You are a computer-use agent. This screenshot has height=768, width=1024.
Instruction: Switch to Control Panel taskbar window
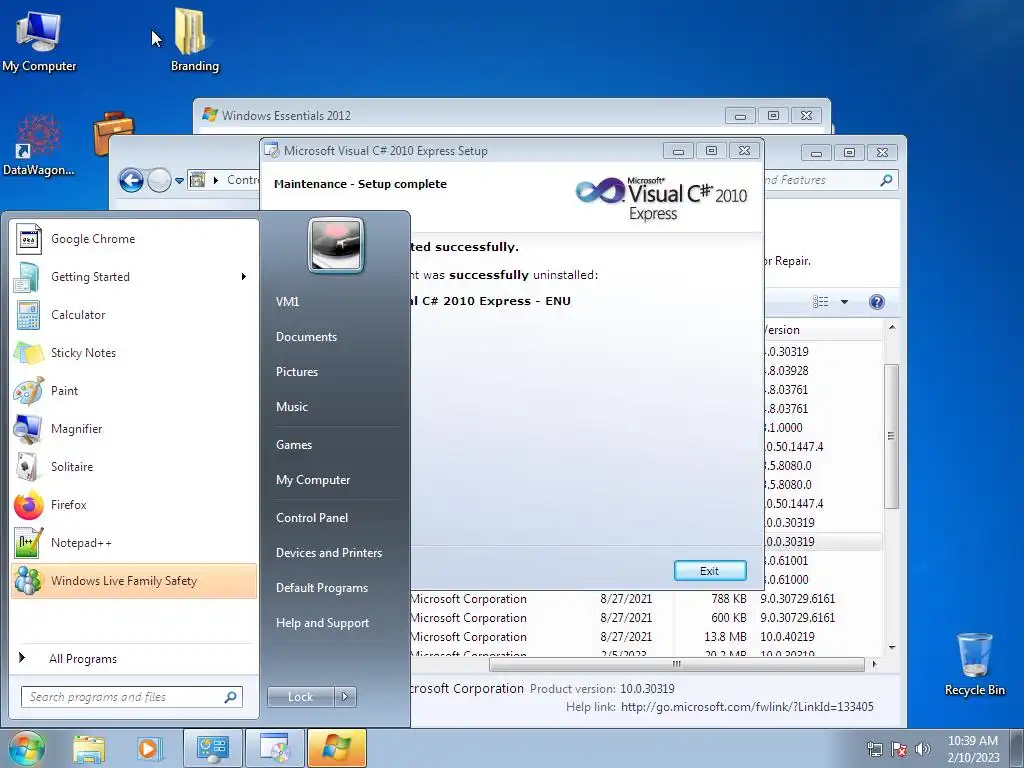pos(212,748)
